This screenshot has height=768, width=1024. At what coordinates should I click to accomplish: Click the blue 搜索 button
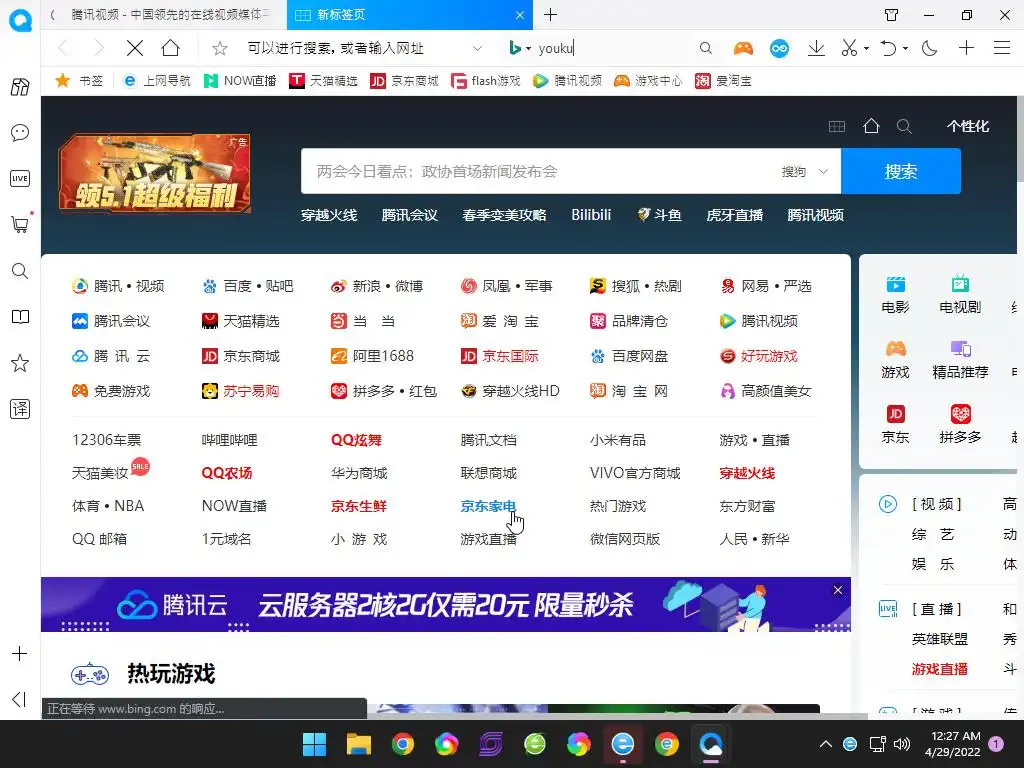click(901, 171)
